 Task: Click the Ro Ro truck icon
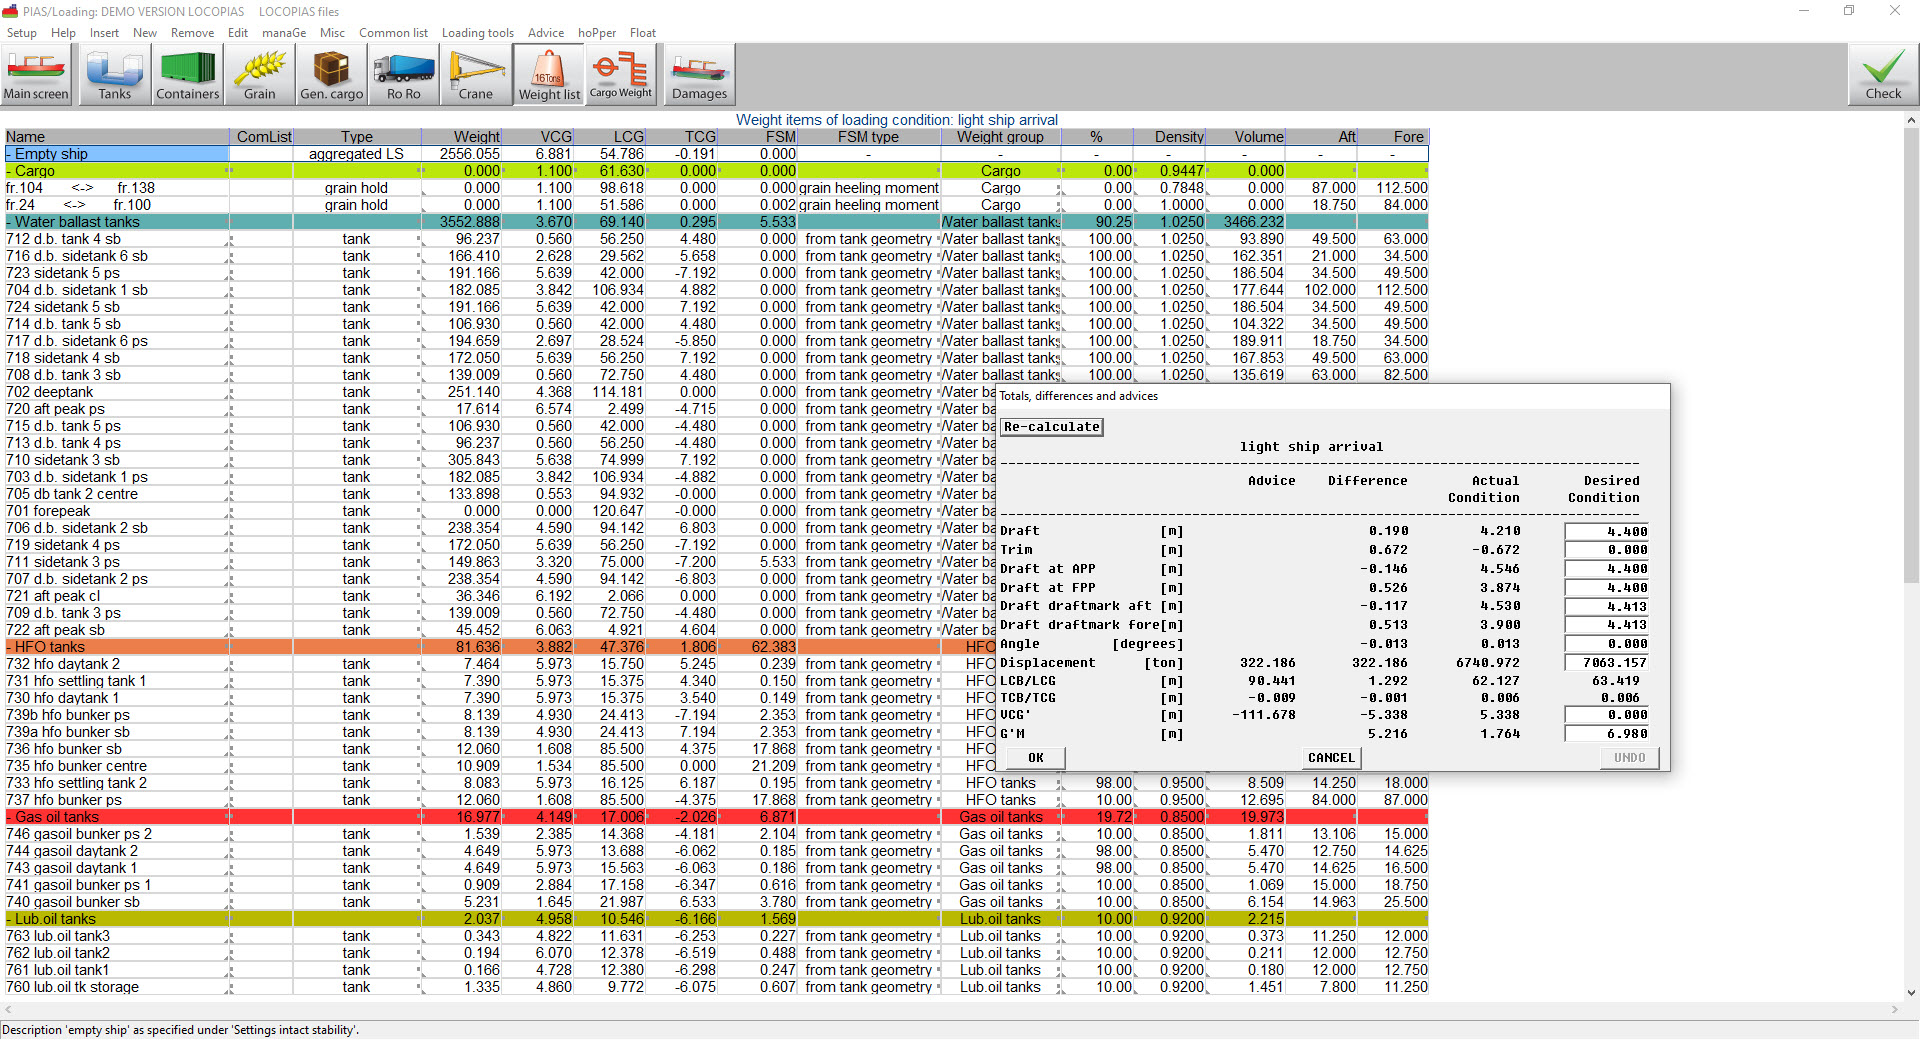403,75
